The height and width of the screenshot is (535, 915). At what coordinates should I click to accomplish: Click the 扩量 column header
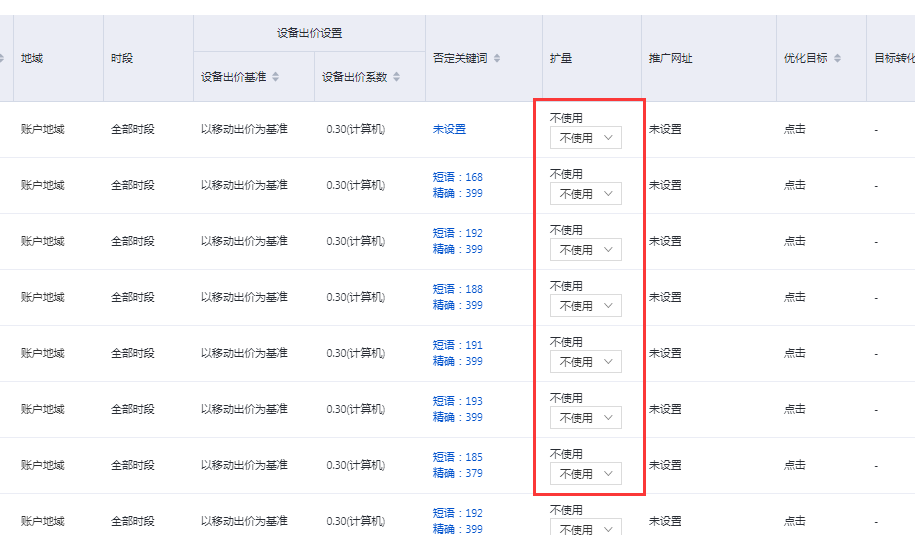561,58
